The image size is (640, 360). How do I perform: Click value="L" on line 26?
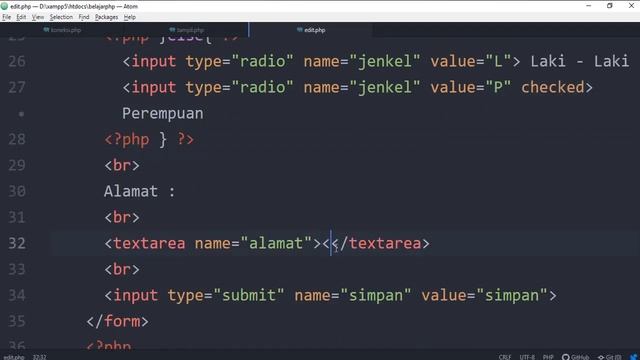pyautogui.click(x=471, y=61)
